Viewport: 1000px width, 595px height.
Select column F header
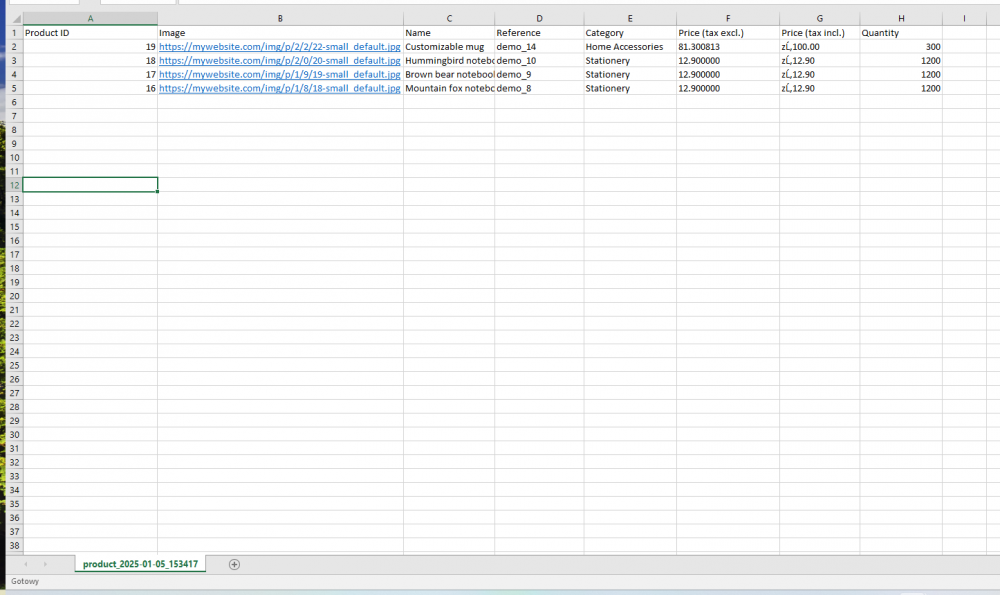[728, 18]
